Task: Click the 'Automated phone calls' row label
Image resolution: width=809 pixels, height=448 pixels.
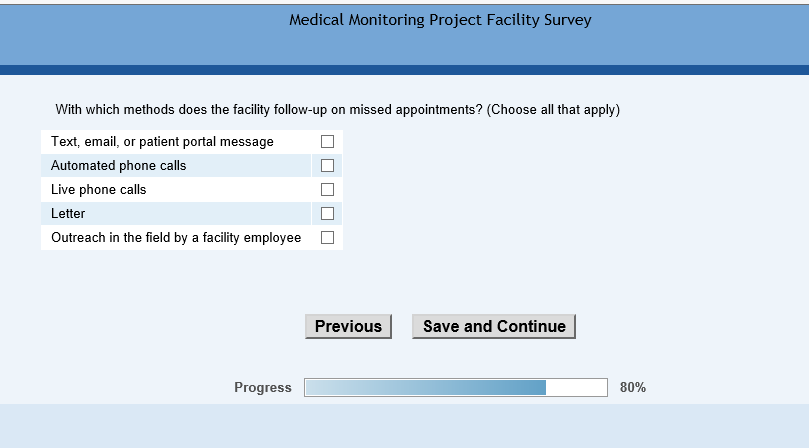Action: pos(118,166)
